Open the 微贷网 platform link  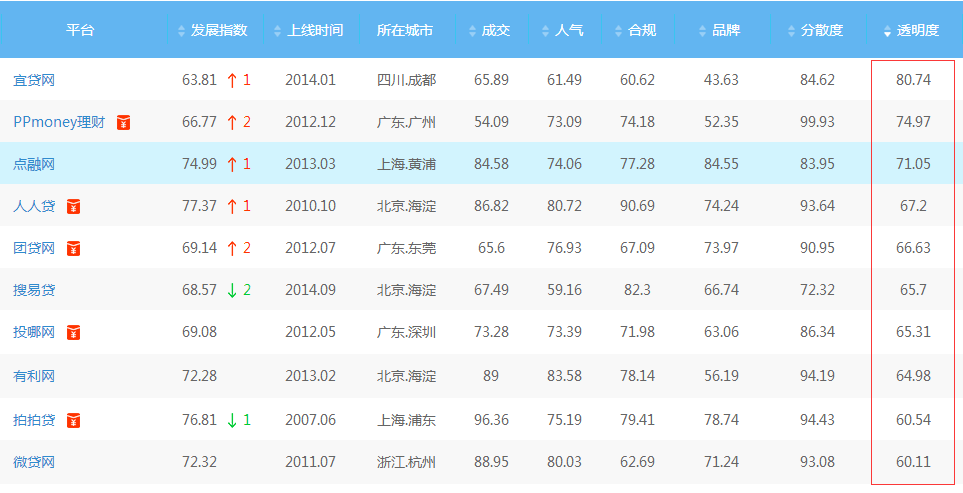[34, 462]
